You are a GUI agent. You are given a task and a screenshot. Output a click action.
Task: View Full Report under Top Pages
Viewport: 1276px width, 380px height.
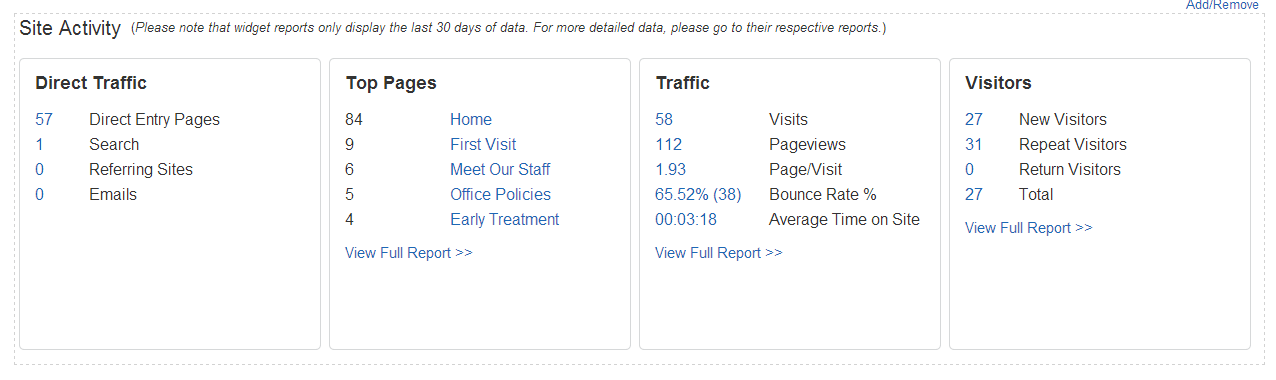click(409, 253)
